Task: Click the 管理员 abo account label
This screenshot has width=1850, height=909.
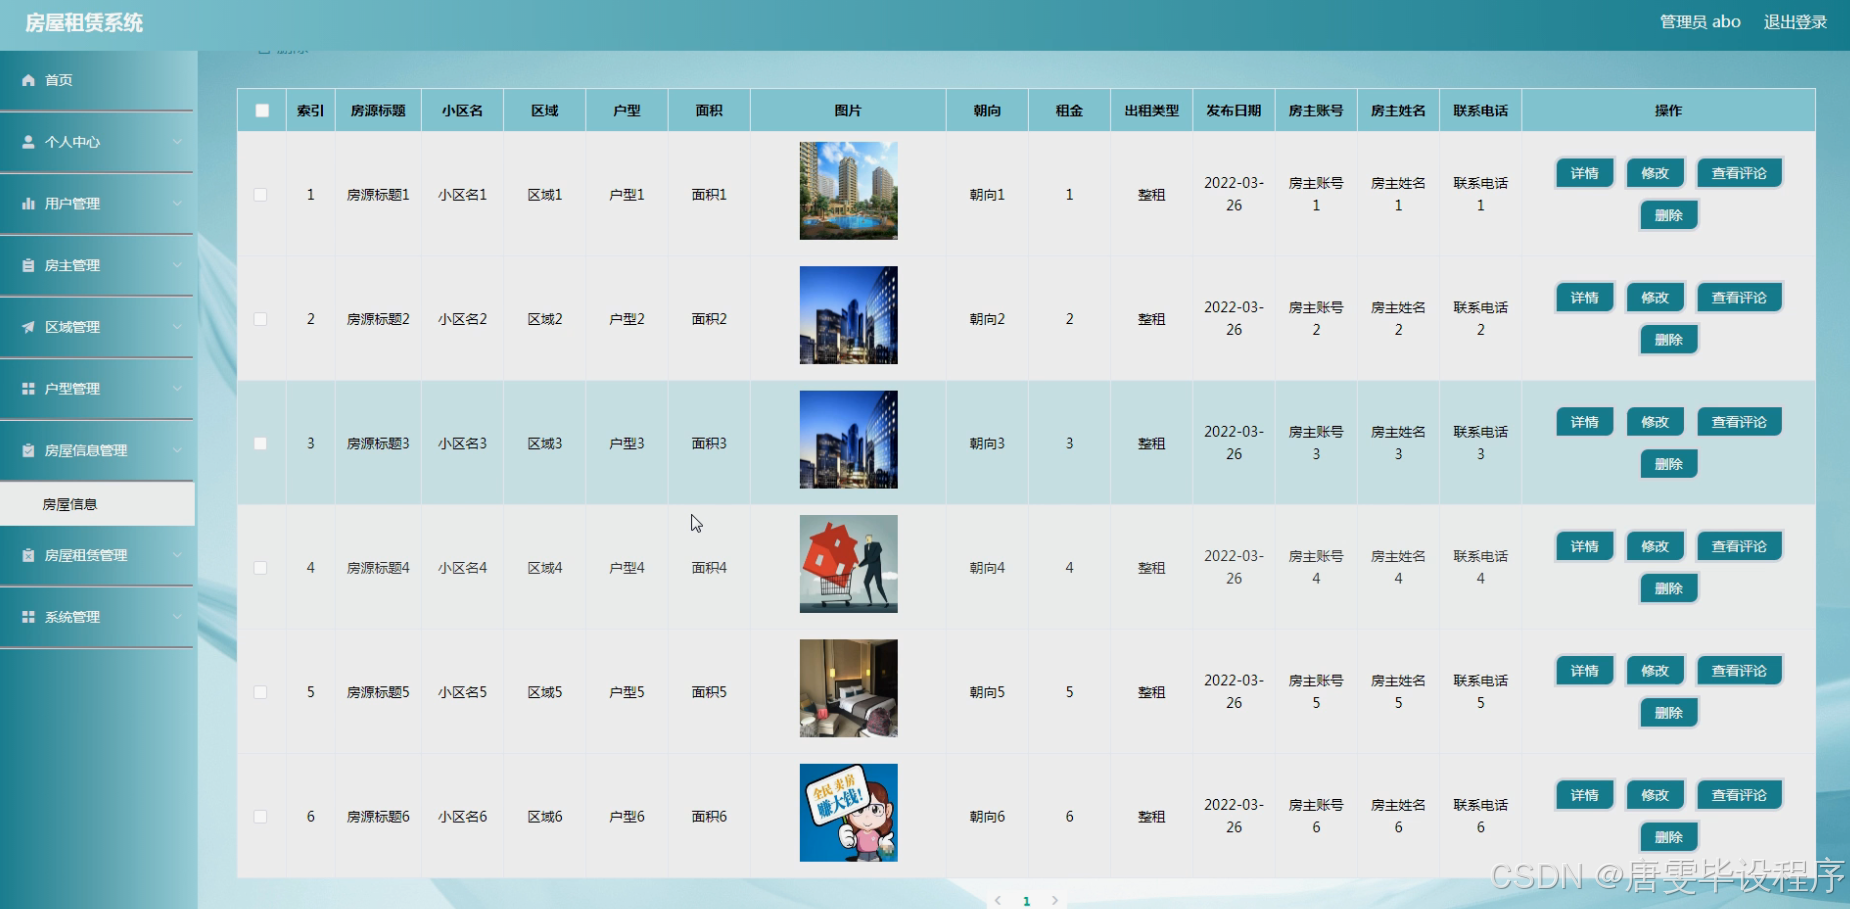Action: (x=1700, y=22)
